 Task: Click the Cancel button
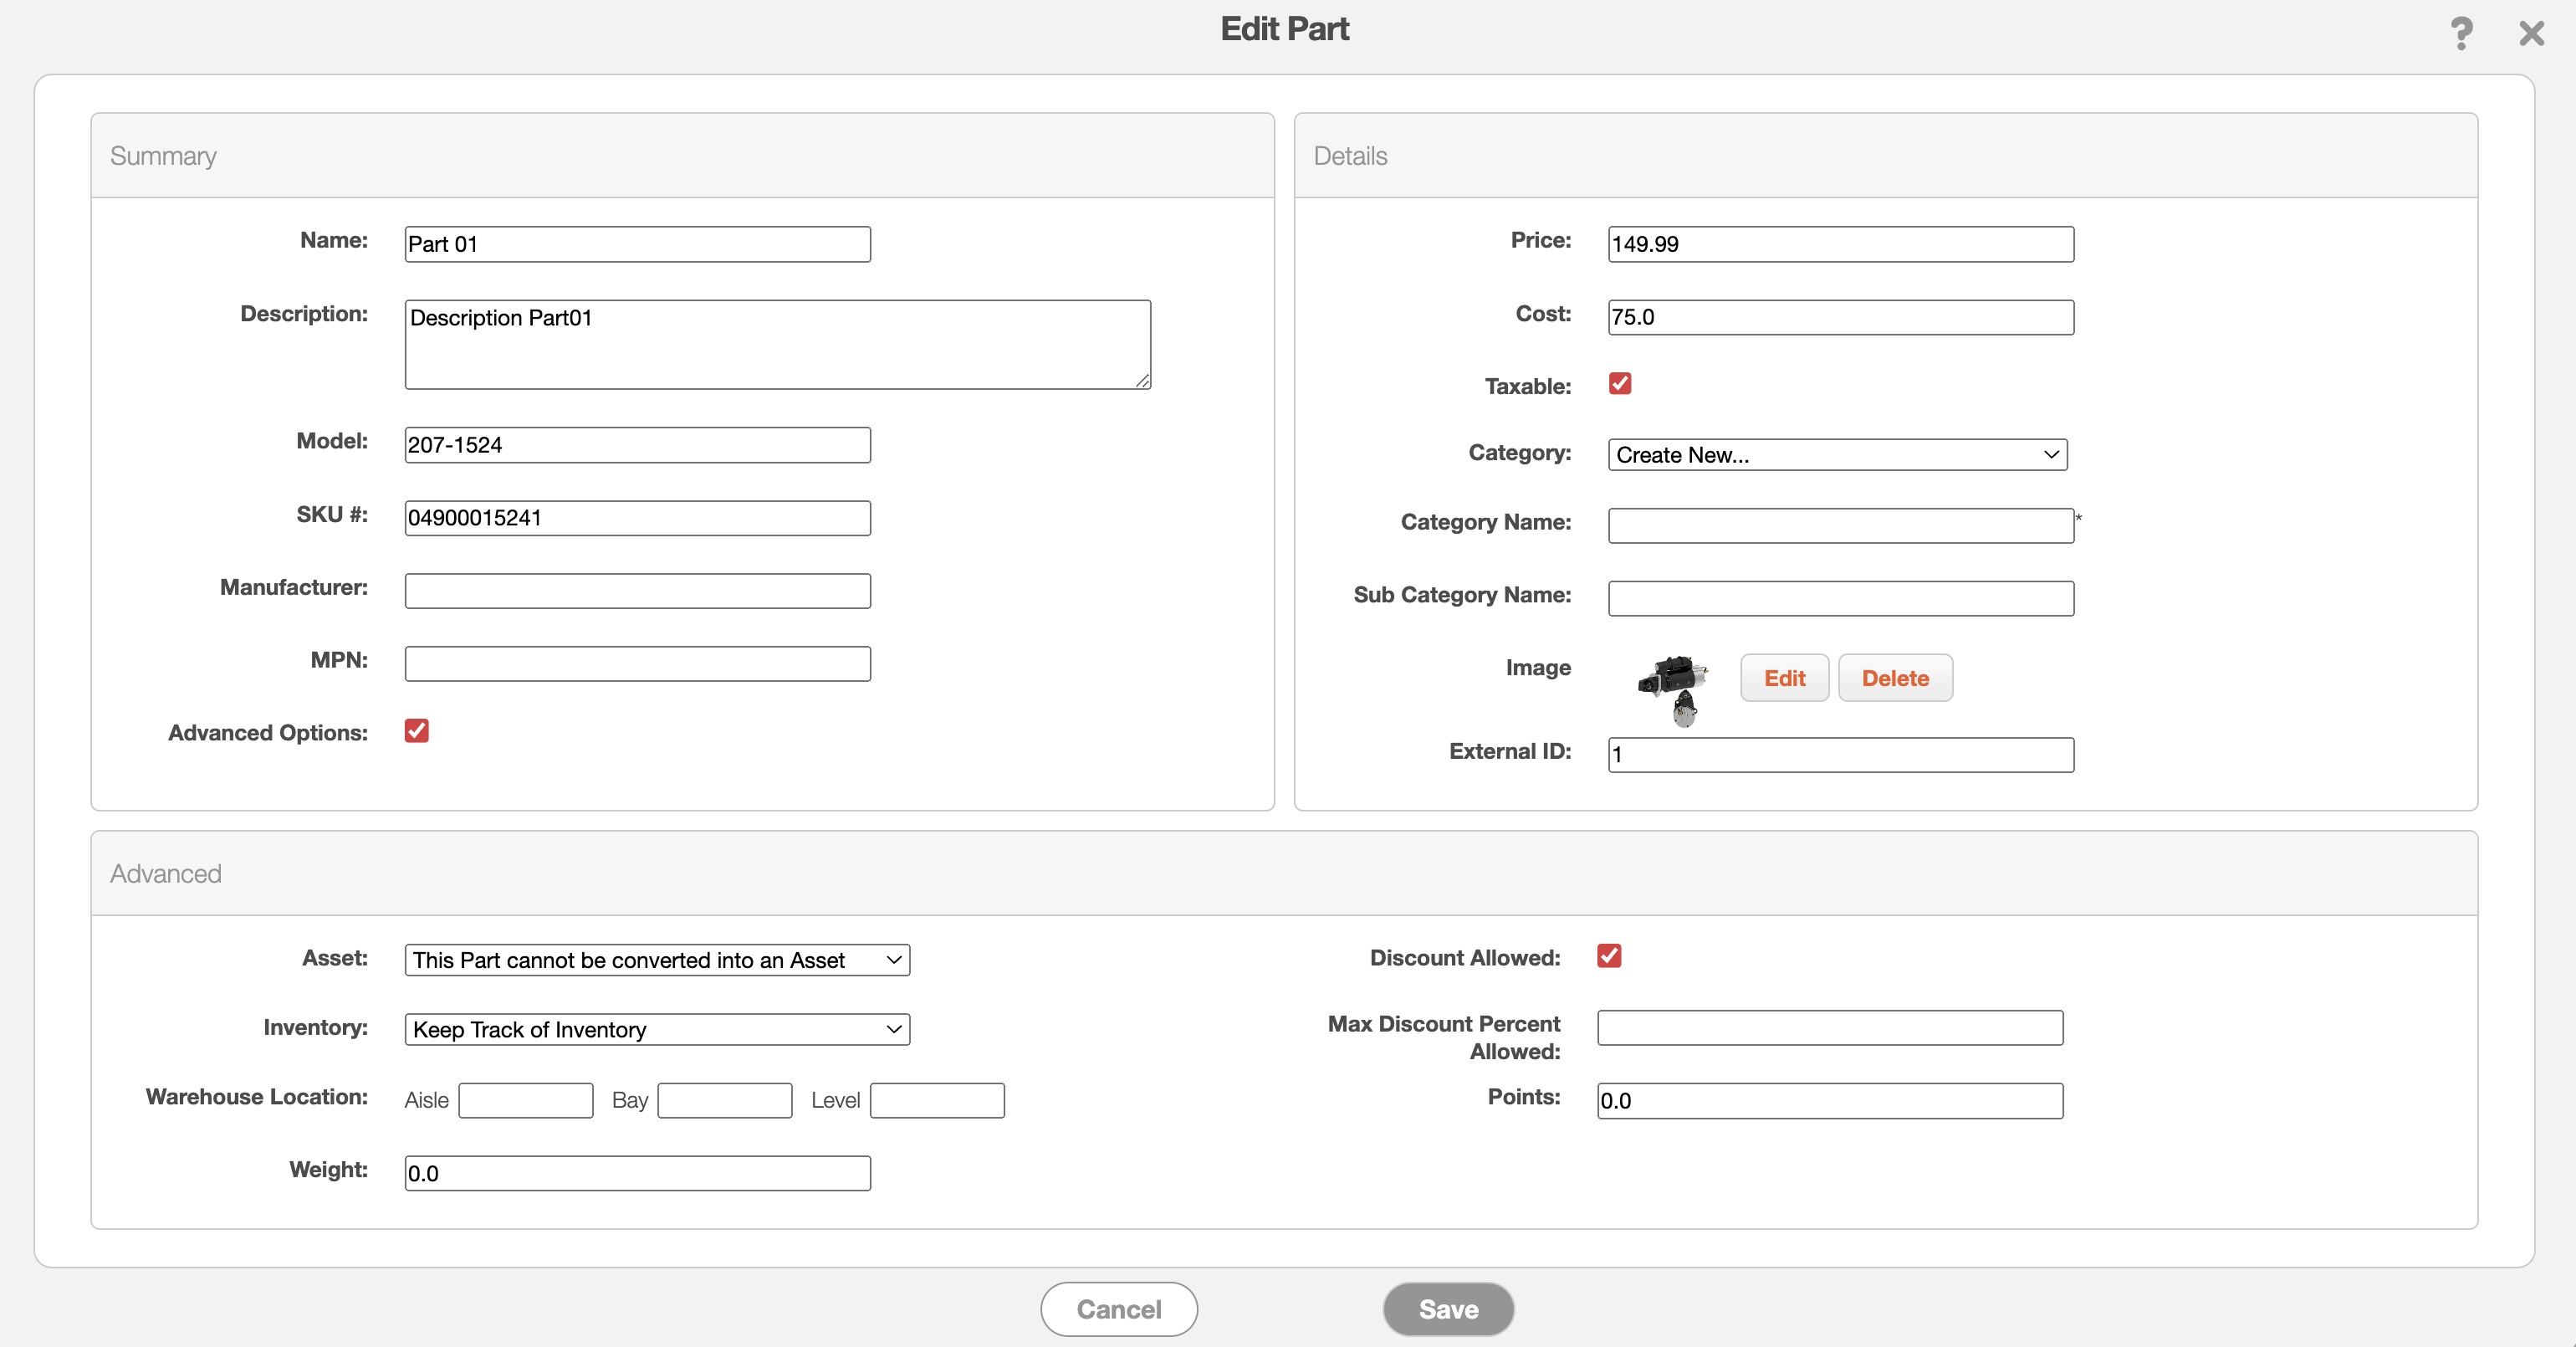point(1118,1309)
